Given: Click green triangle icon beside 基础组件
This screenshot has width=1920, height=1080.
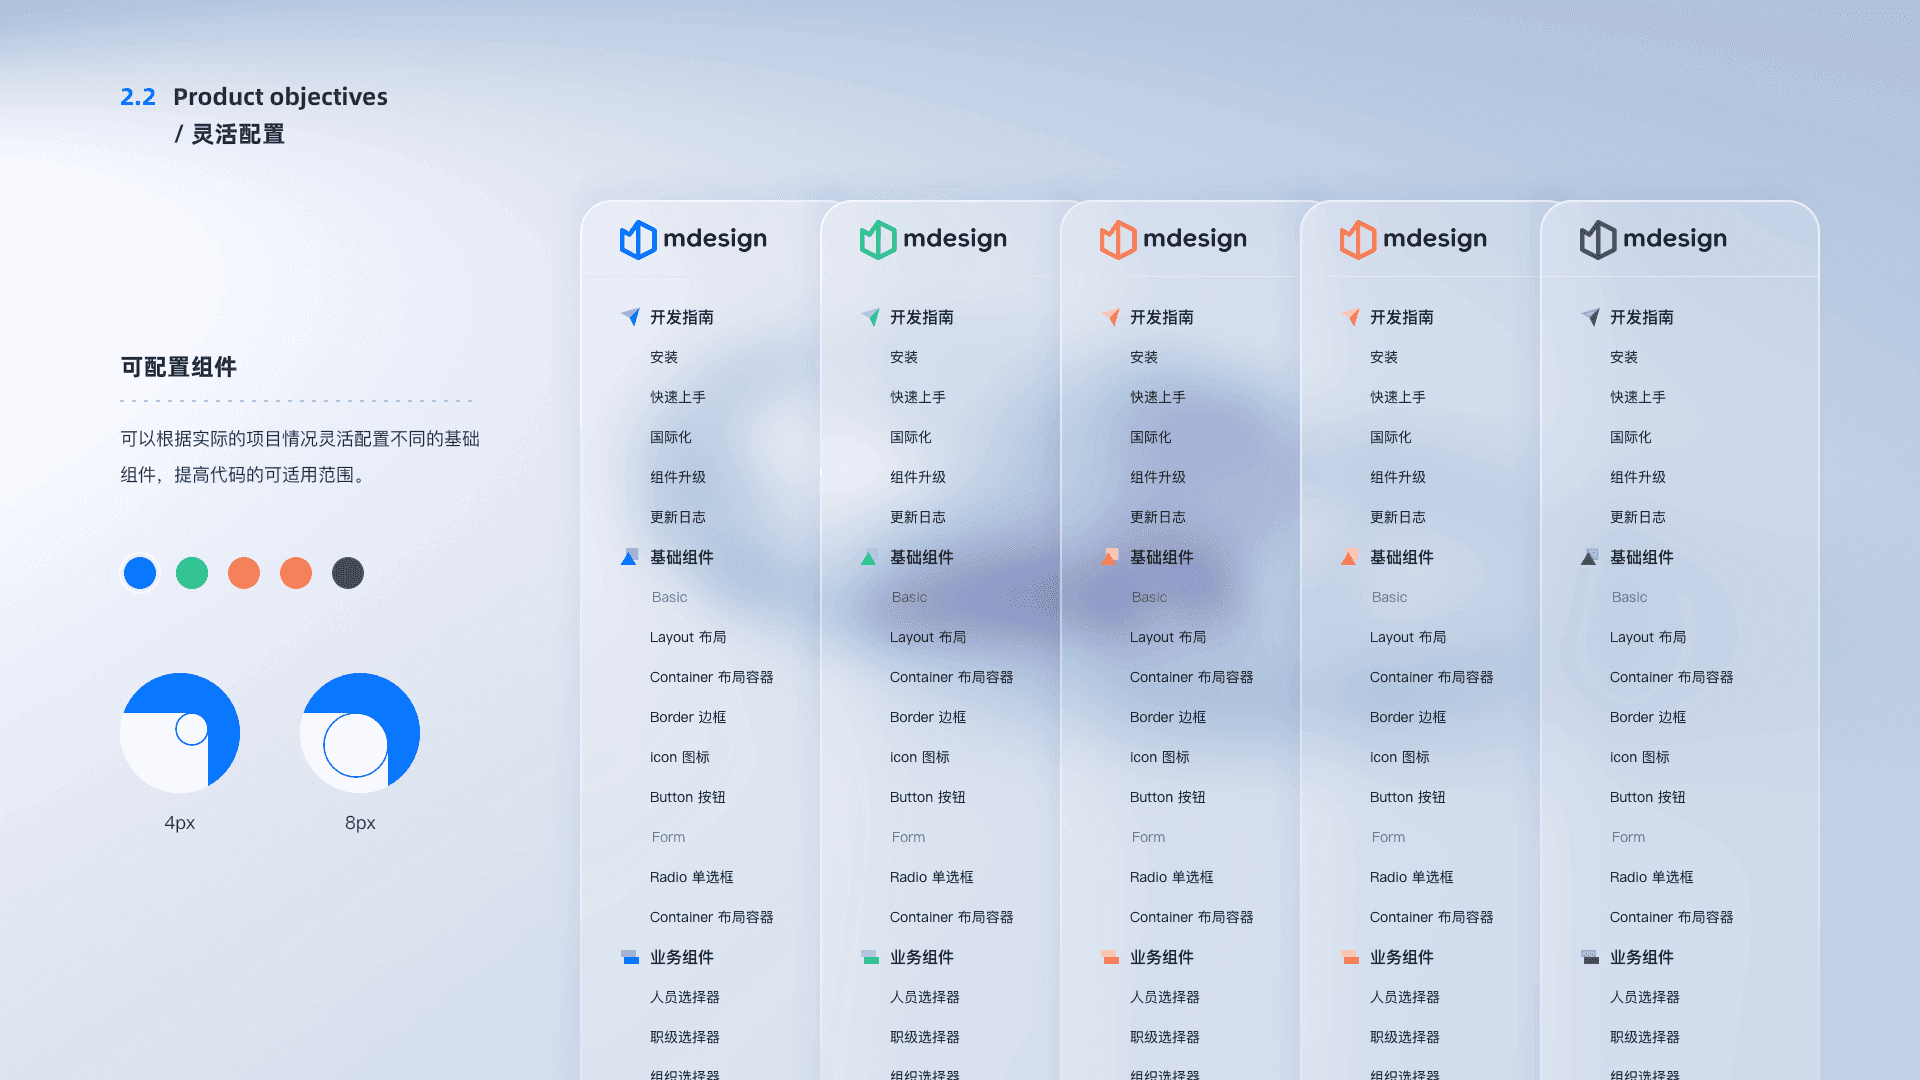Looking at the screenshot, I should pyautogui.click(x=868, y=558).
